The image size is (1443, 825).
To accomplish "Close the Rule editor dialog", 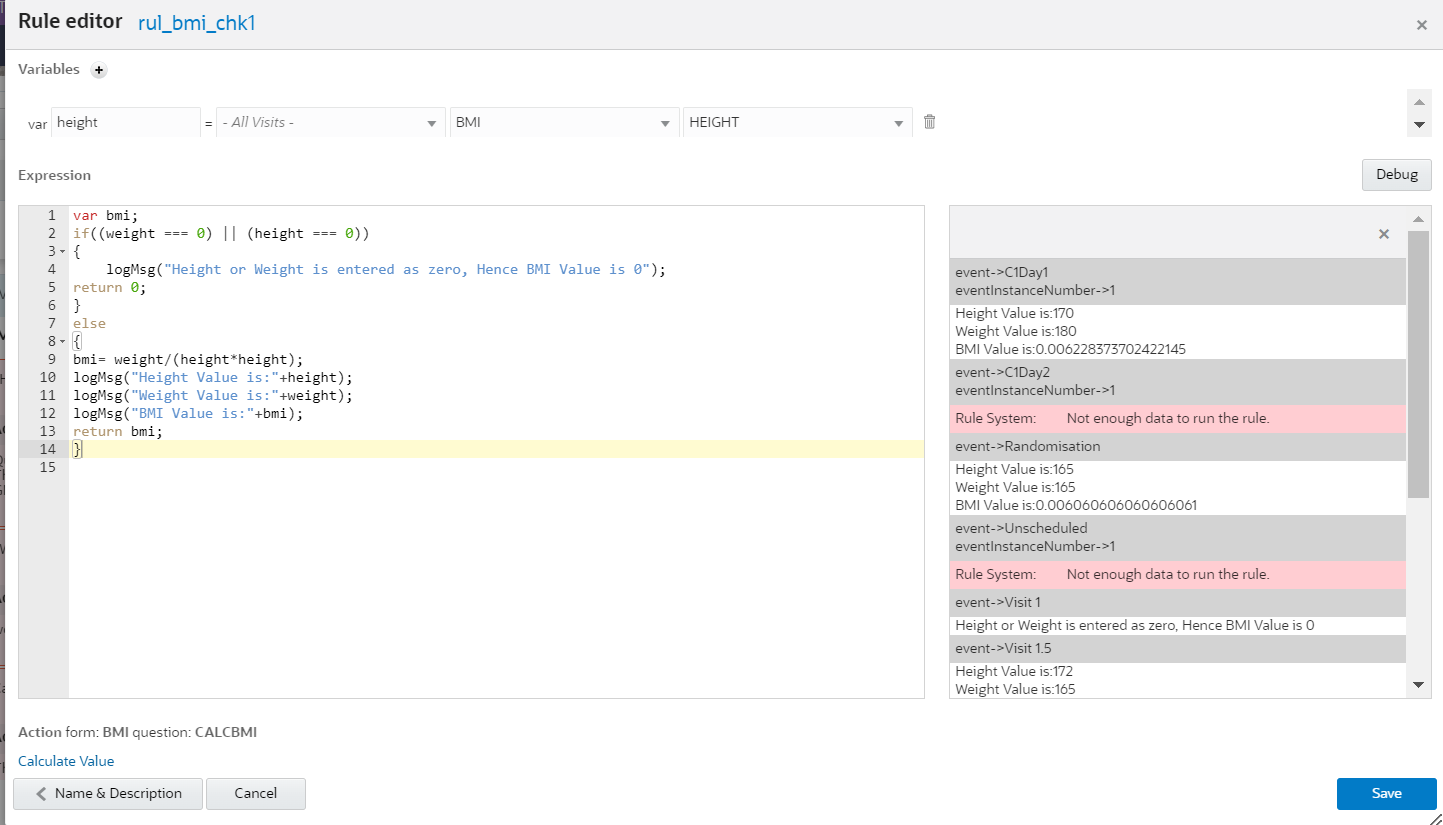I will pos(1421,25).
